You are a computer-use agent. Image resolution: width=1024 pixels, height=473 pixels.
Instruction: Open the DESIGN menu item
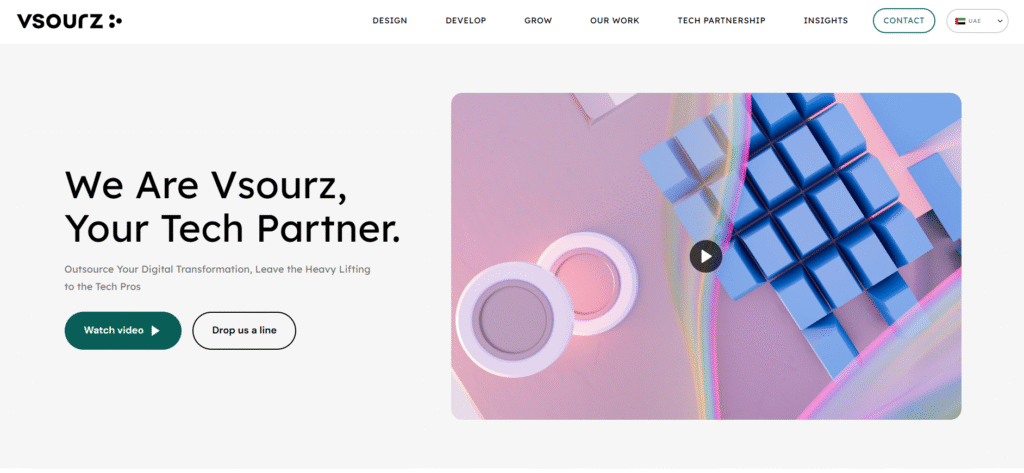coord(390,21)
